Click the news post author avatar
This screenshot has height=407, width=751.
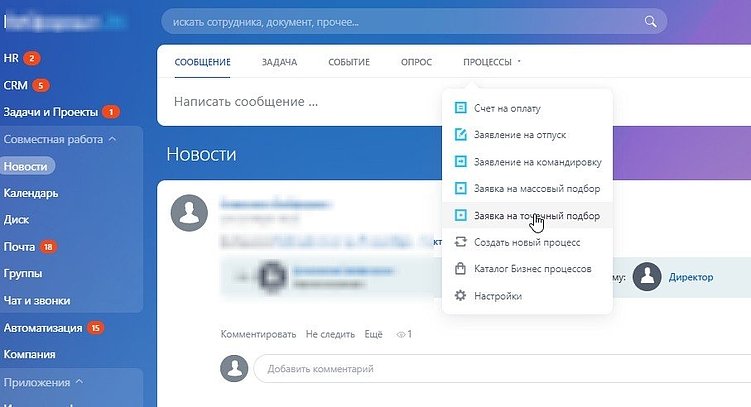[189, 213]
